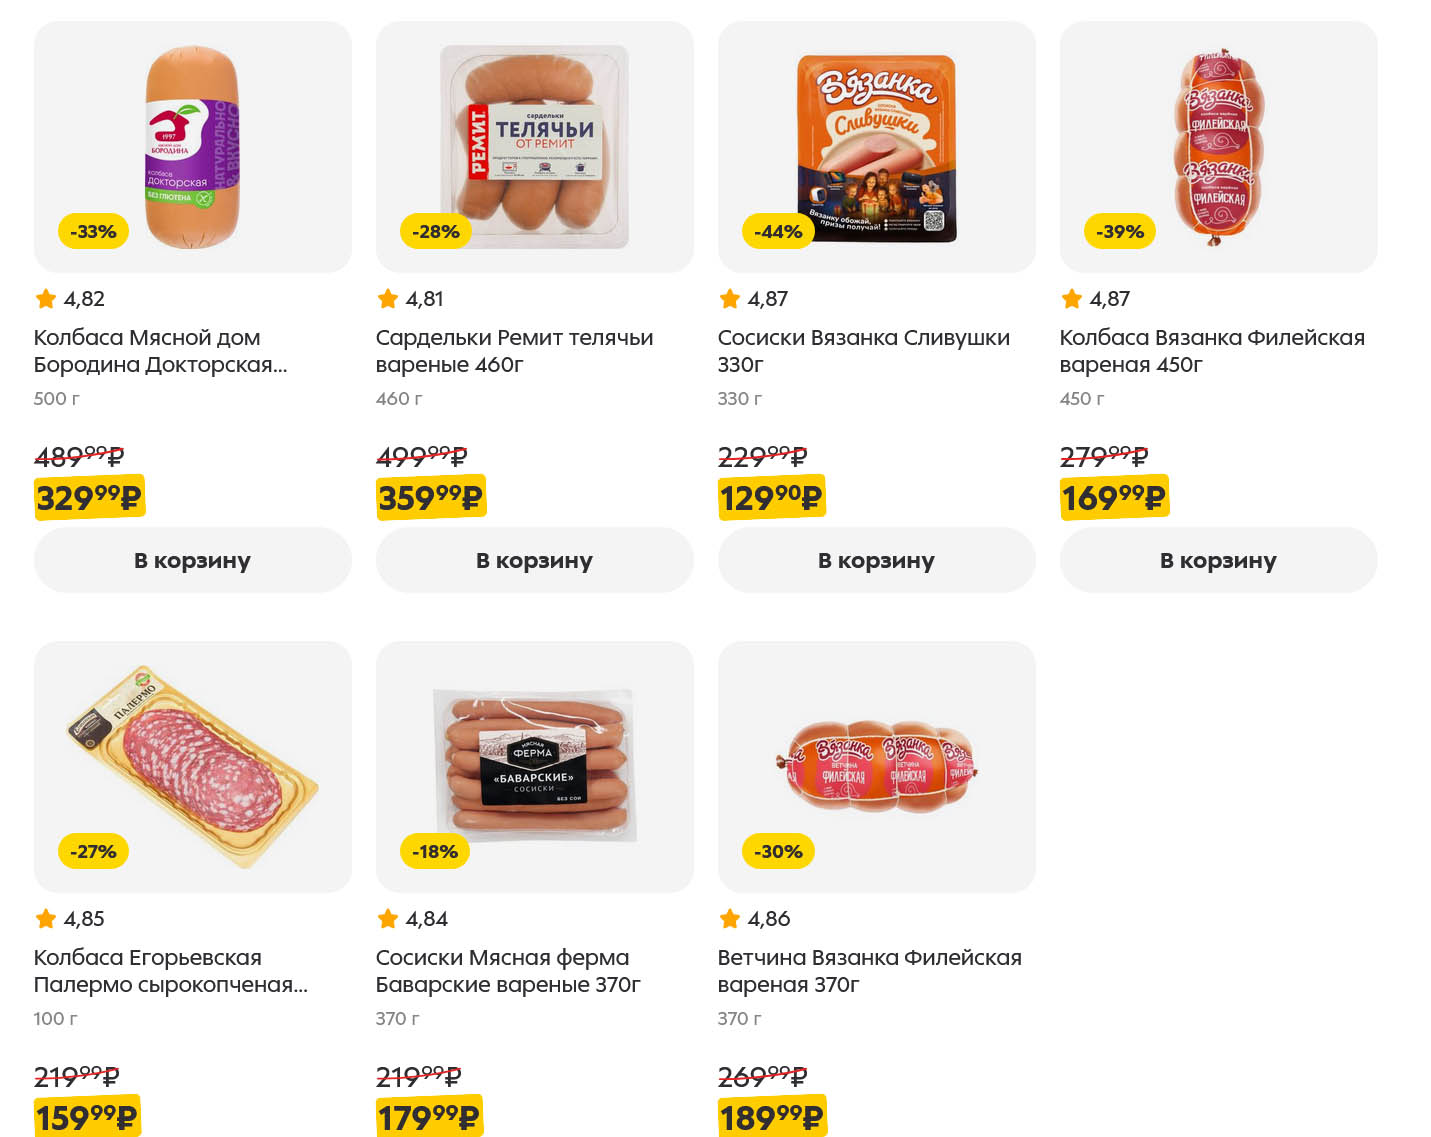Click the 4,86 rating star

[730, 919]
